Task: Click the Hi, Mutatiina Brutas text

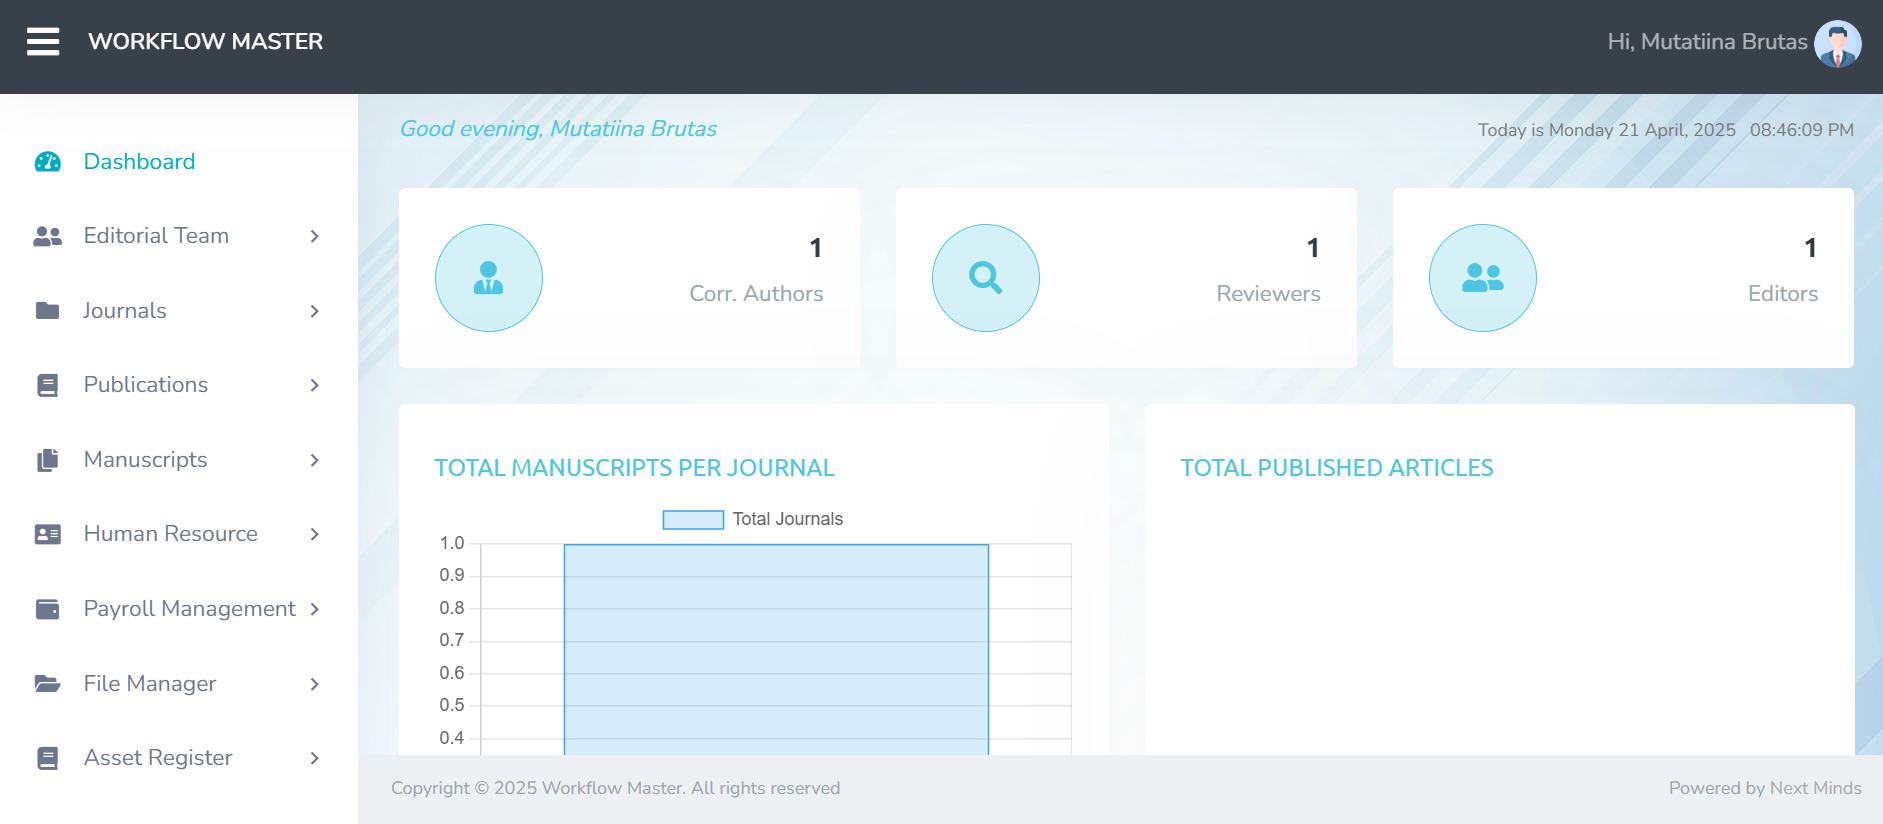Action: coord(1706,42)
